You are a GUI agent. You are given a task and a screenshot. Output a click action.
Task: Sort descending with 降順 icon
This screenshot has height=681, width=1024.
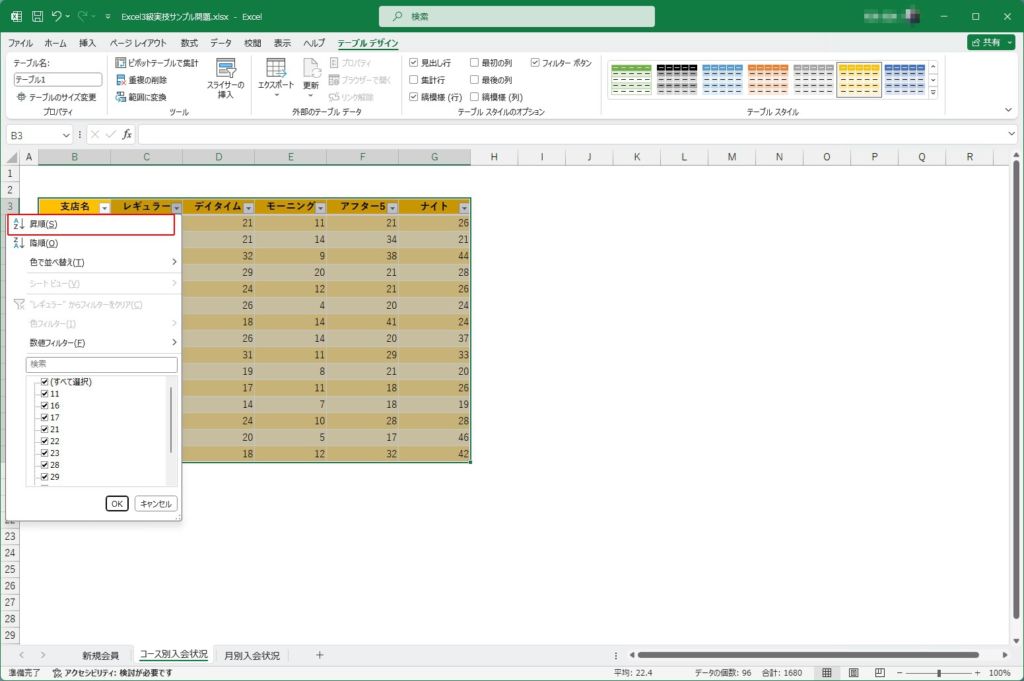point(18,243)
